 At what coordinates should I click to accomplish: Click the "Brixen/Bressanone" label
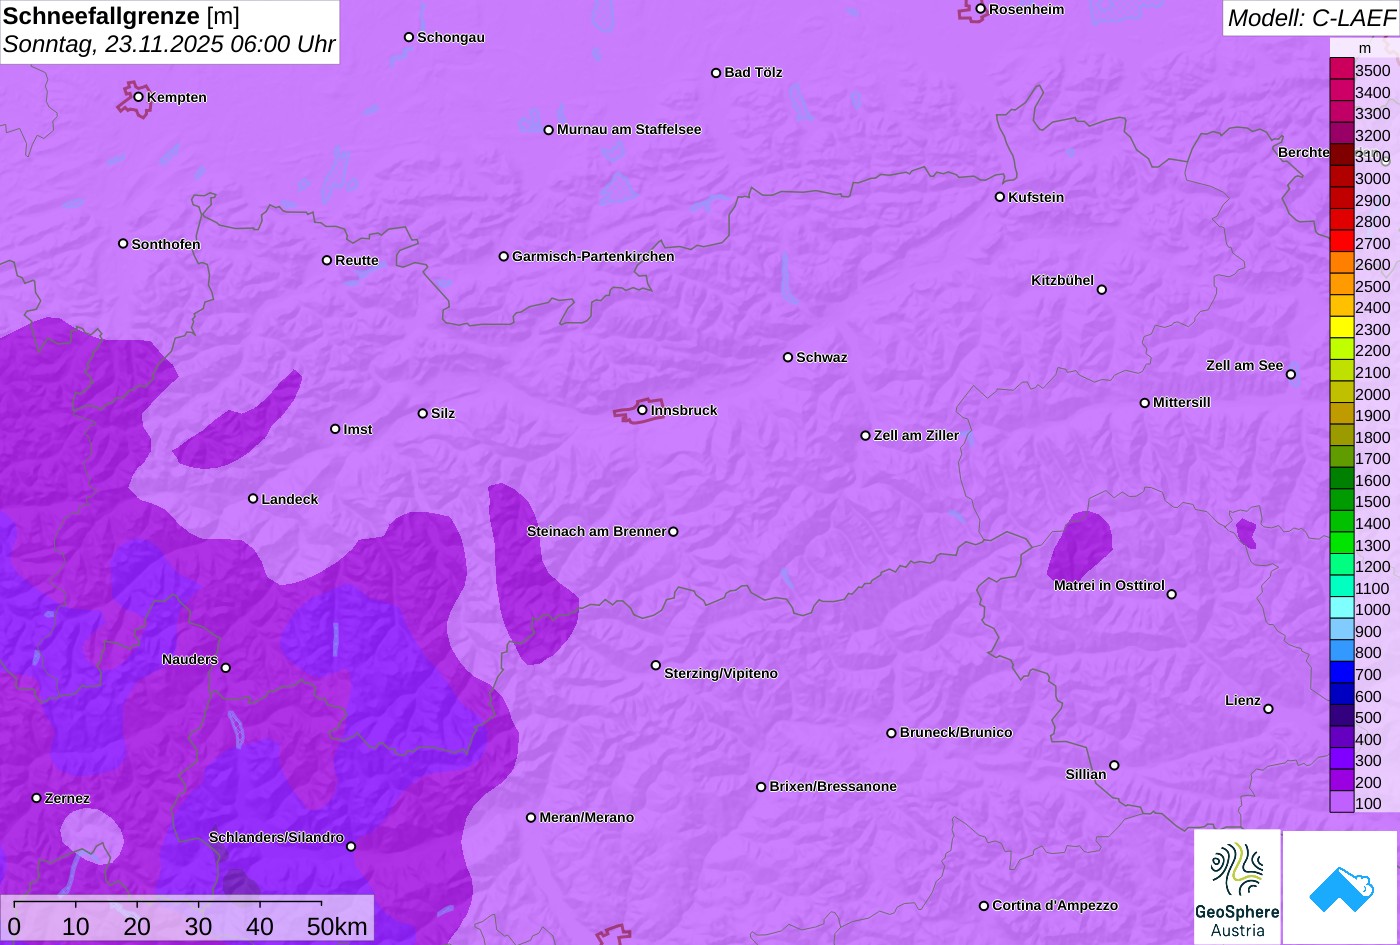(x=833, y=787)
